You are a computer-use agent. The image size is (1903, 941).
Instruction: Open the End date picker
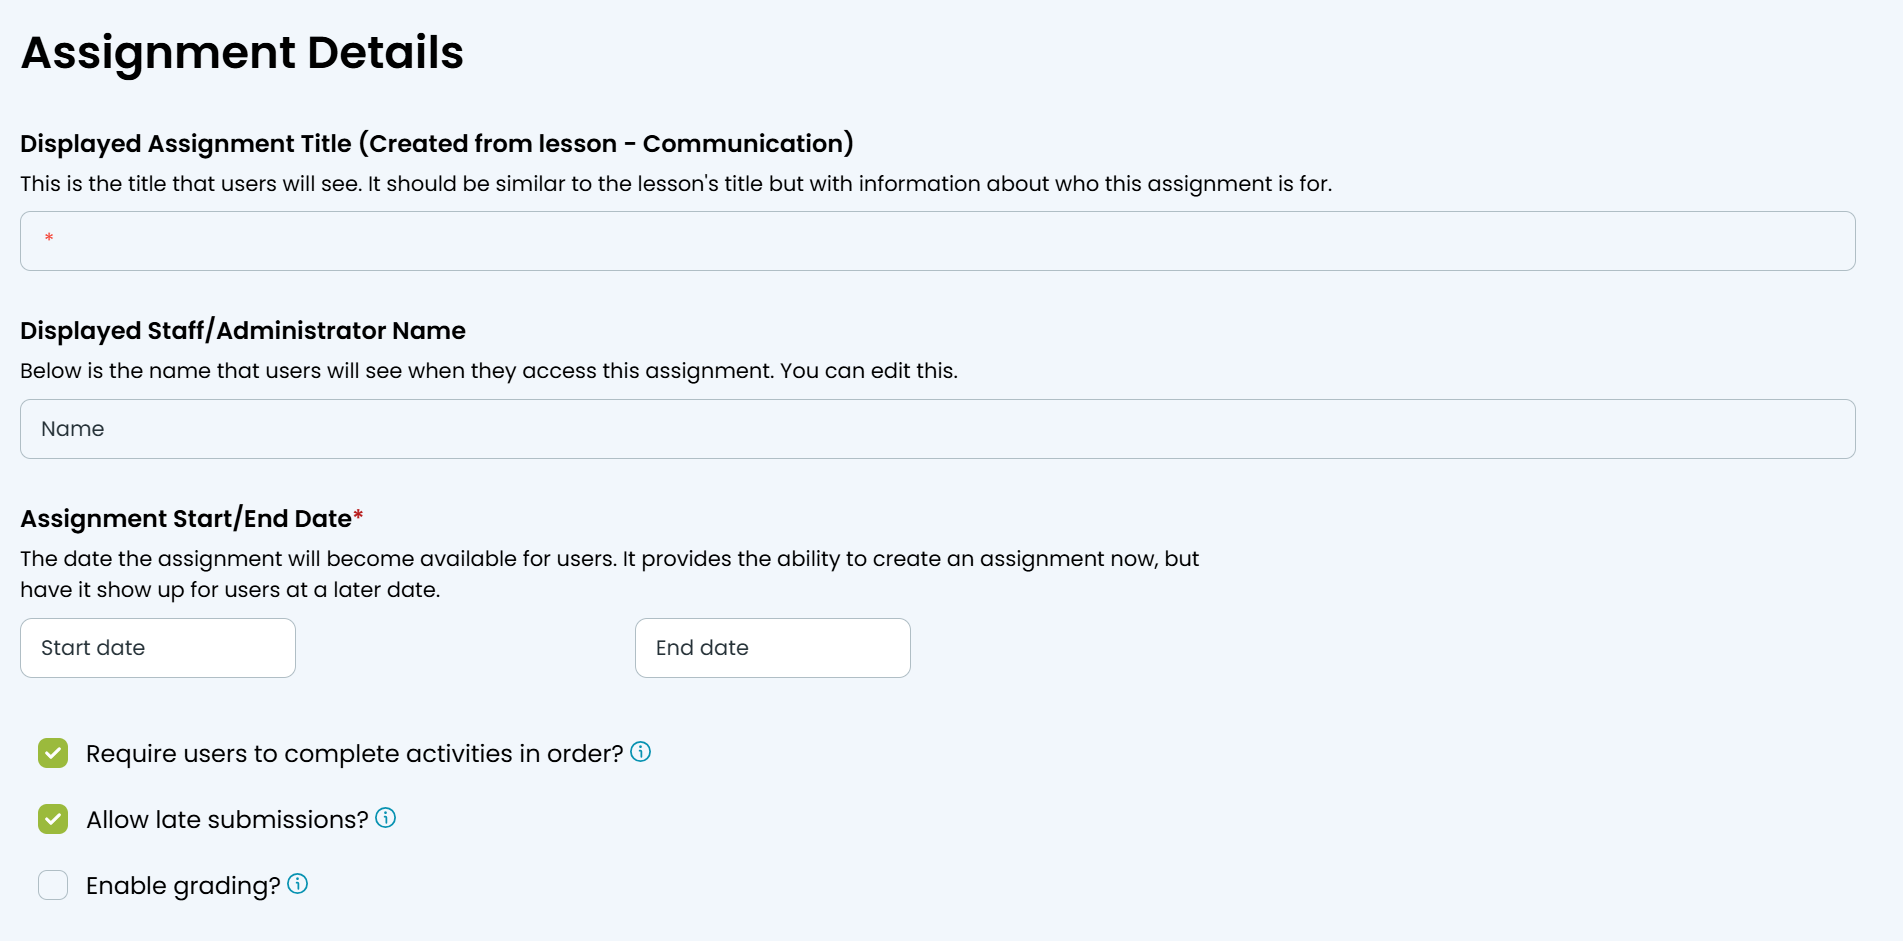[773, 648]
